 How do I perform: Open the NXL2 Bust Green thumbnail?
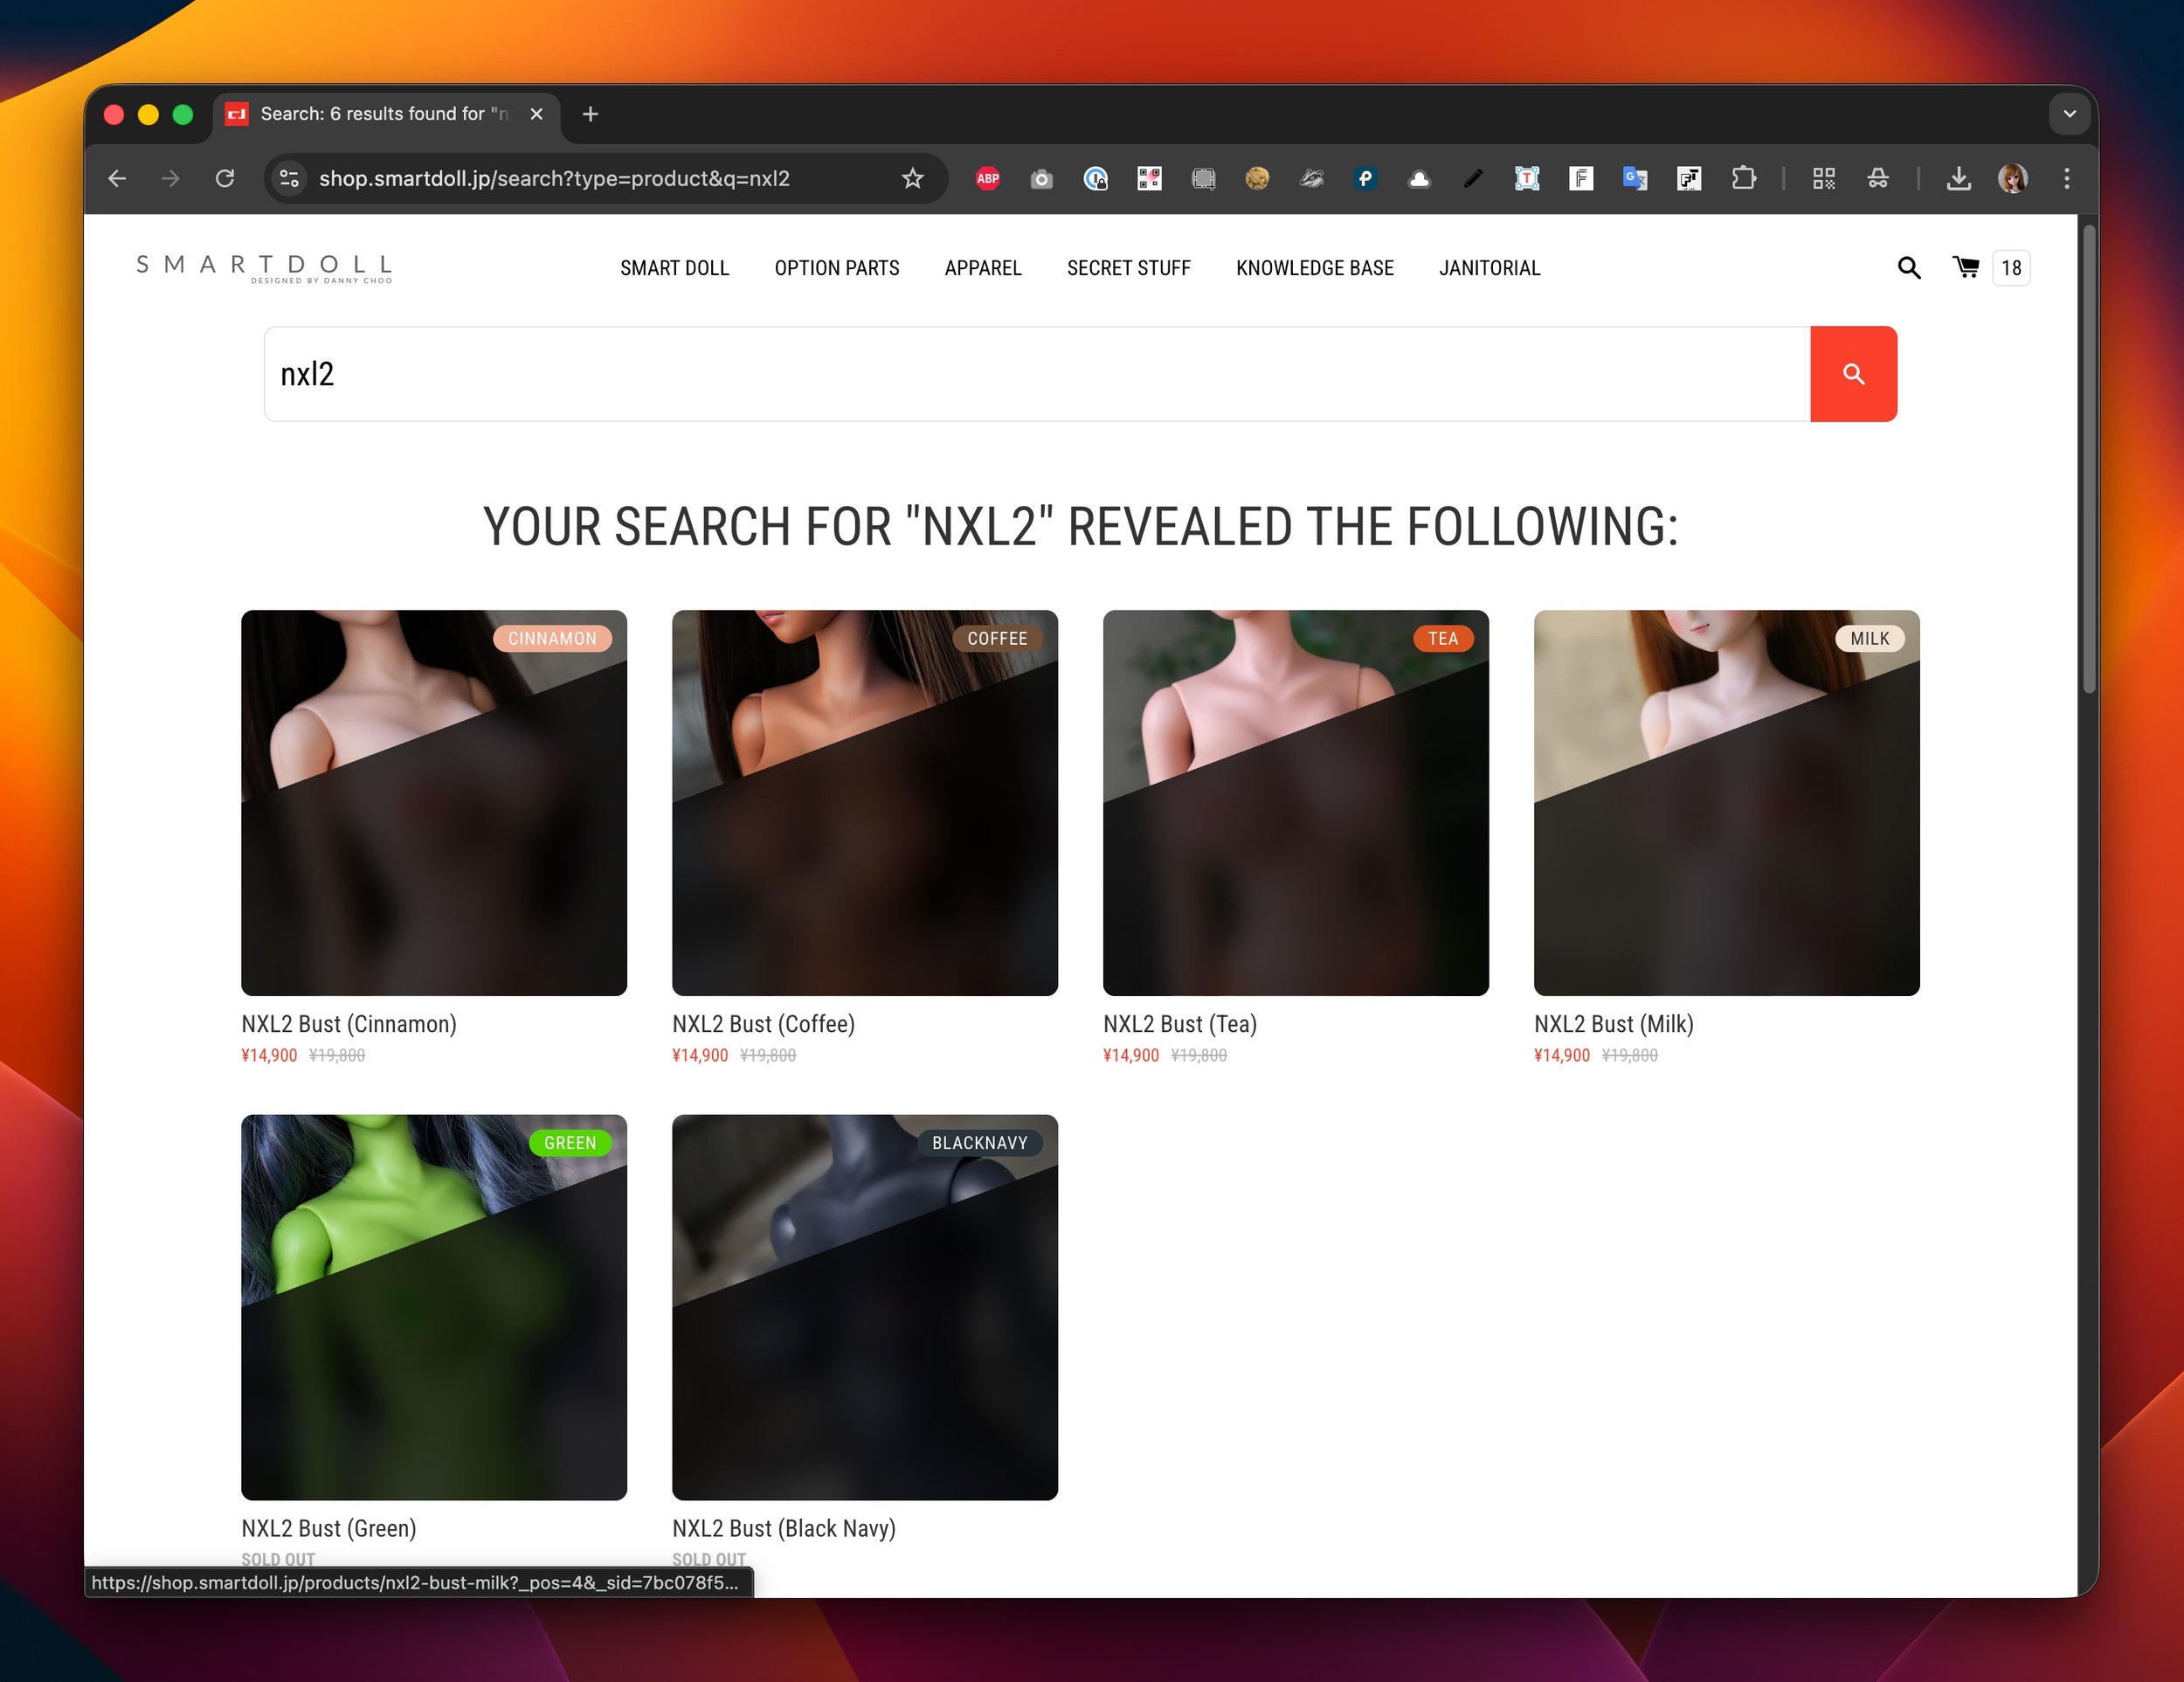coord(433,1306)
